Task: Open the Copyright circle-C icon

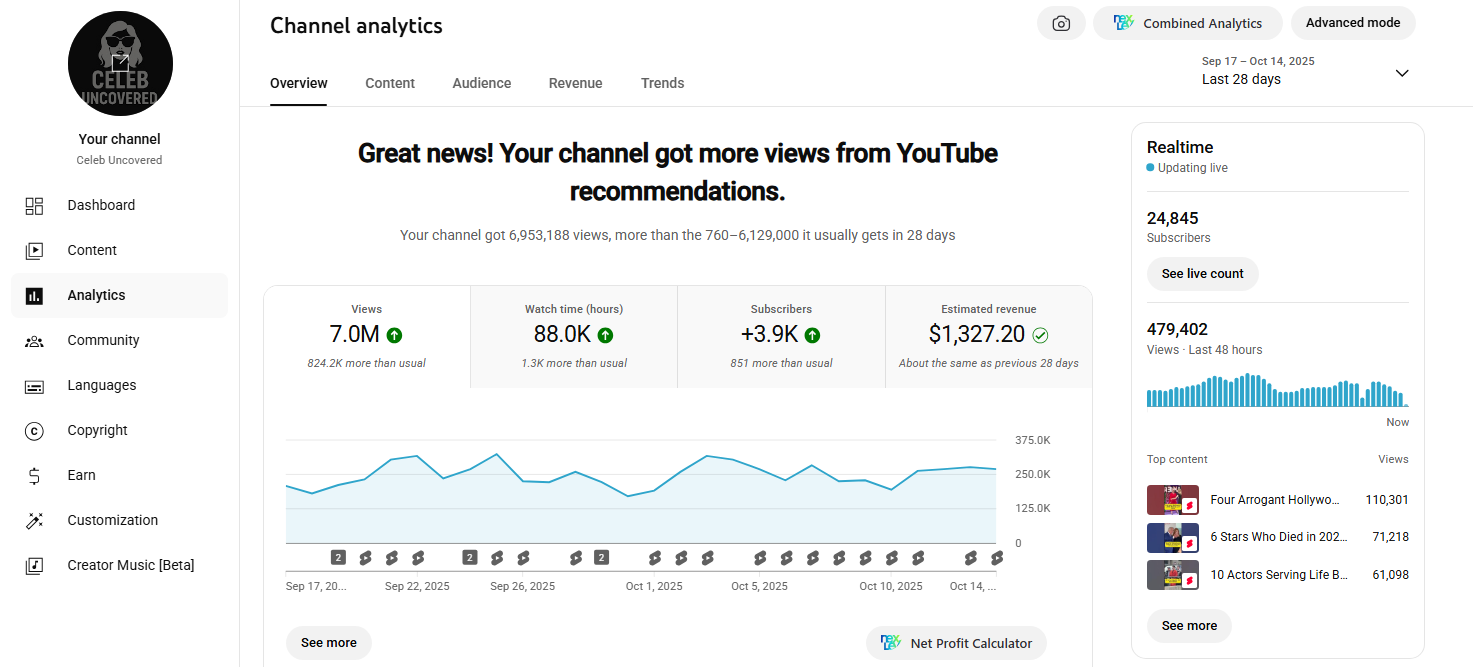Action: (x=34, y=431)
